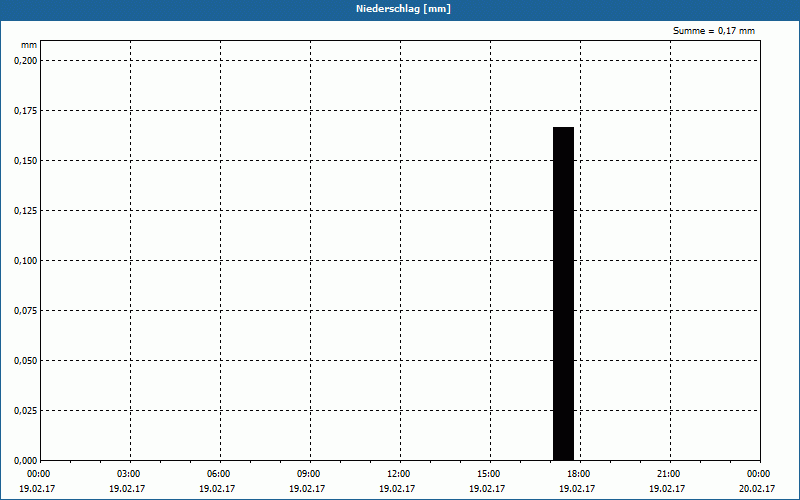The height and width of the screenshot is (500, 800).
Task: Click the 20.02.17 date label
Action: (757, 489)
